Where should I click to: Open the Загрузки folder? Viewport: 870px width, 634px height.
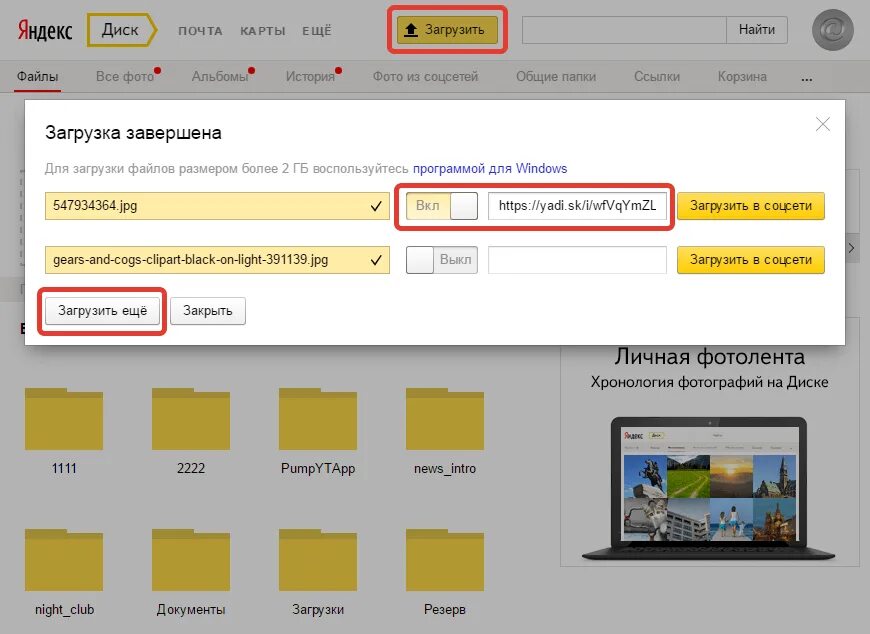[x=318, y=572]
